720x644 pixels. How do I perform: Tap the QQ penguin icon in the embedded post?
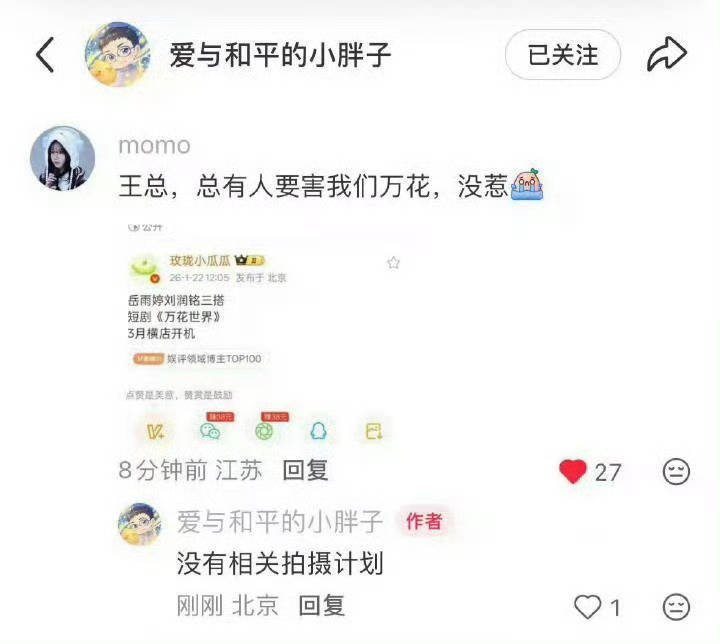(319, 431)
